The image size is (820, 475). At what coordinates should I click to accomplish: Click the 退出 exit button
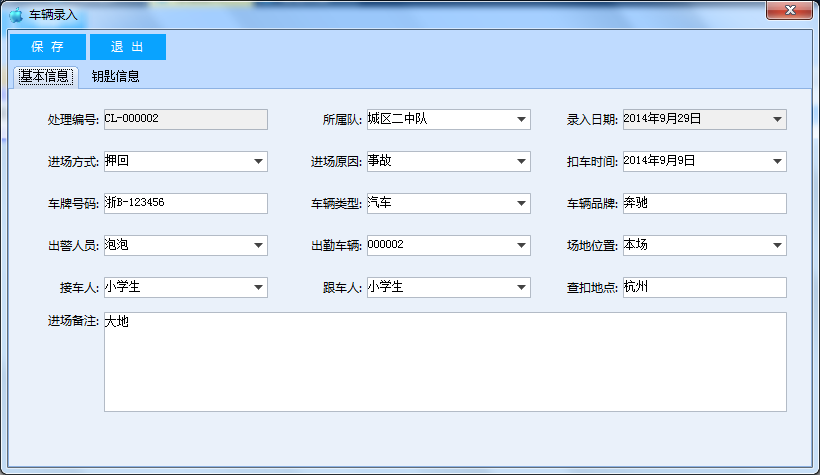click(127, 47)
